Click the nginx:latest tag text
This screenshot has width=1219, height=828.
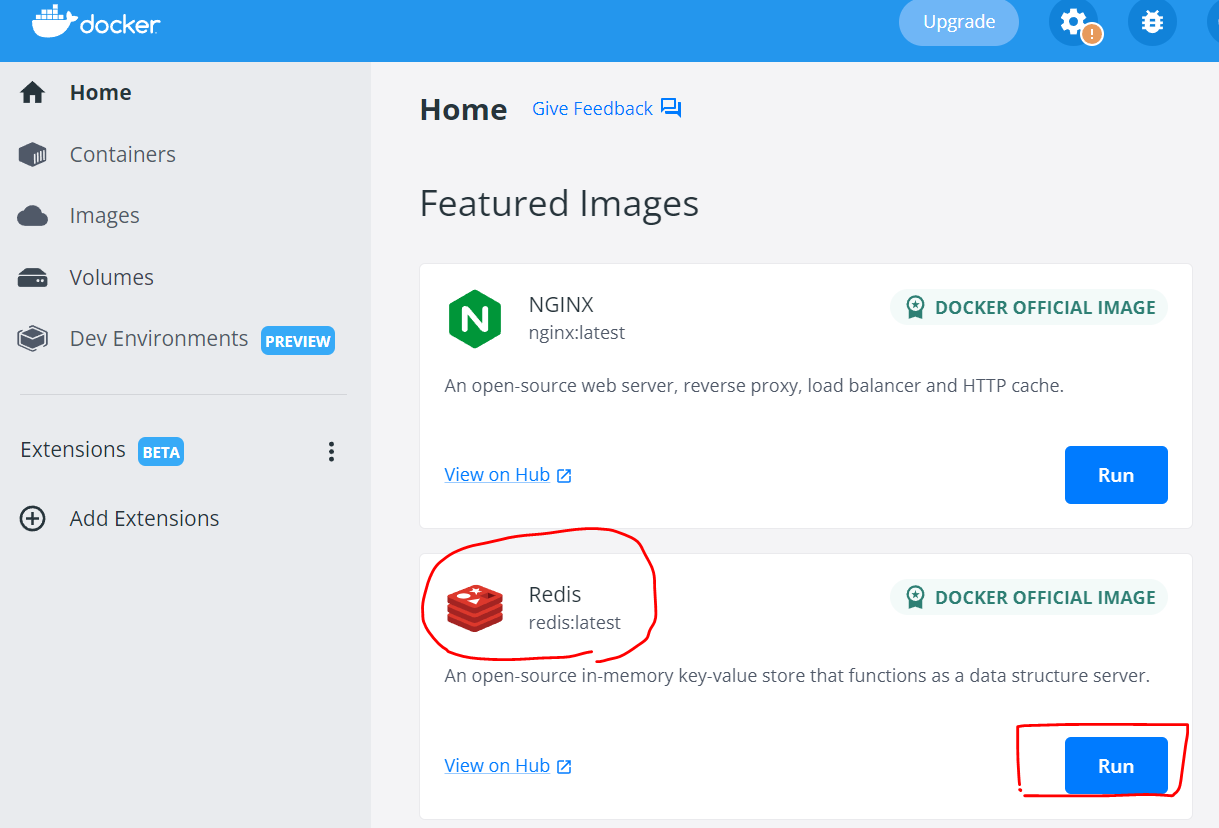(x=577, y=333)
